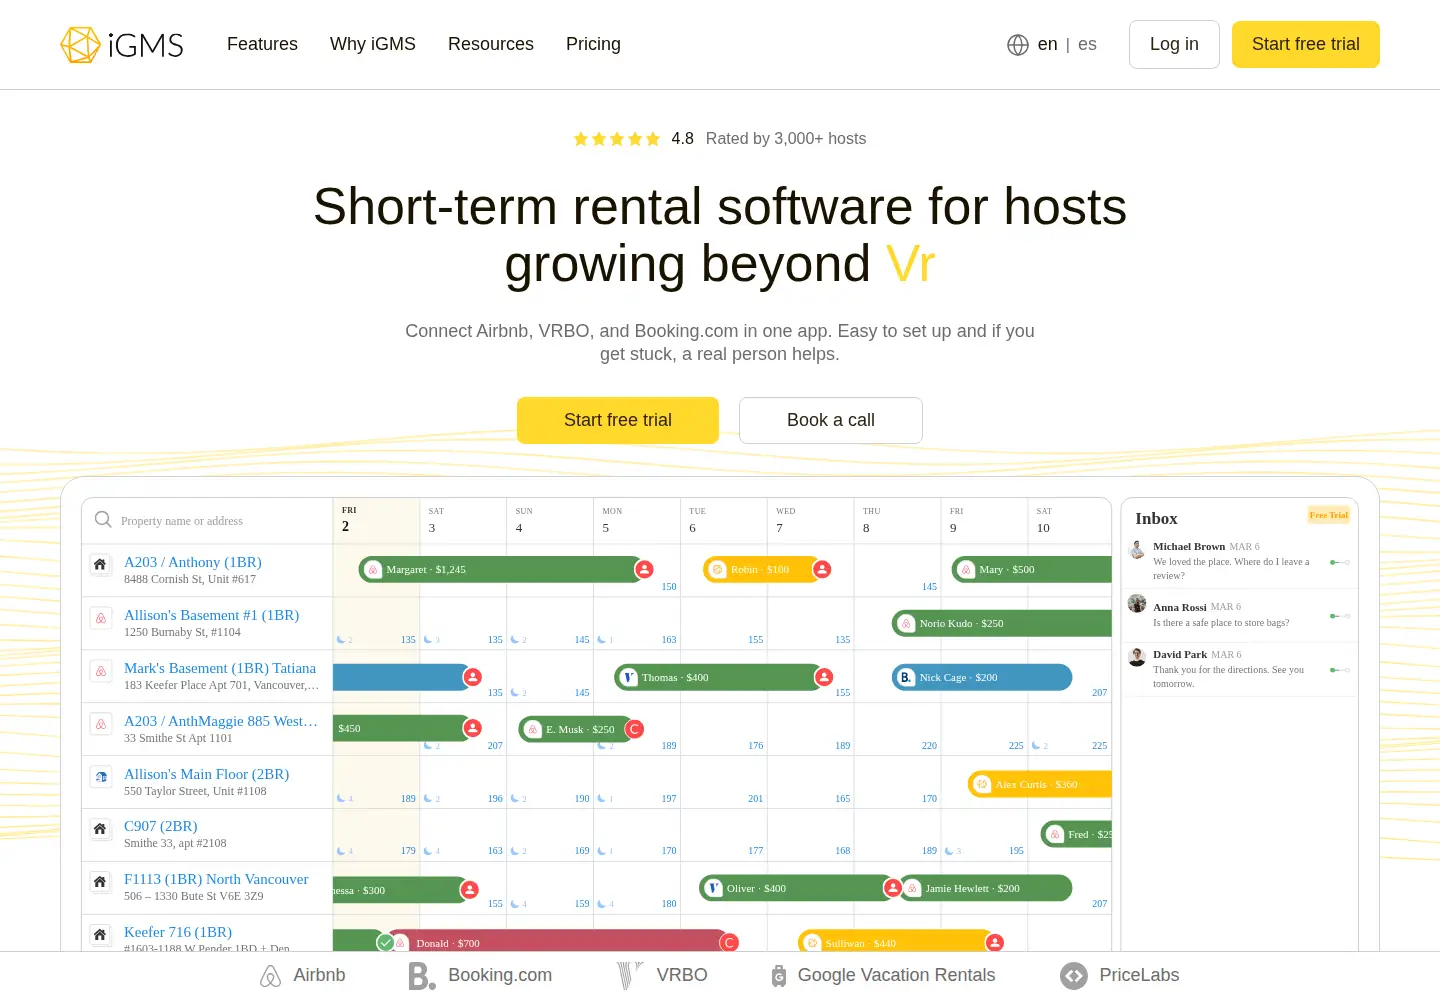Select the en language option
1440x1000 pixels.
[x=1047, y=44]
